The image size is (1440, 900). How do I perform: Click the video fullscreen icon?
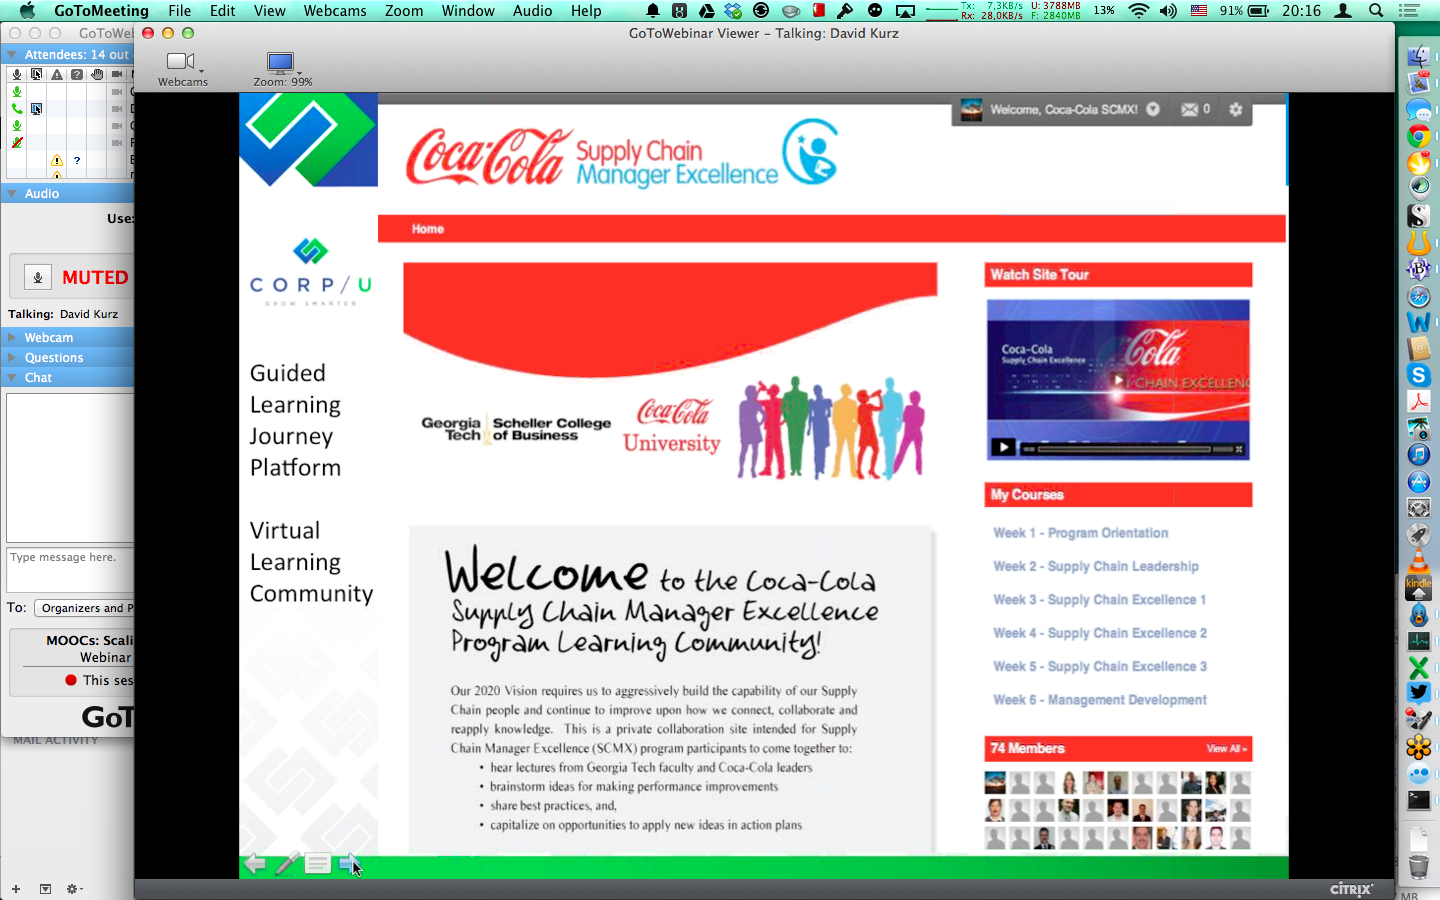pyautogui.click(x=1239, y=449)
